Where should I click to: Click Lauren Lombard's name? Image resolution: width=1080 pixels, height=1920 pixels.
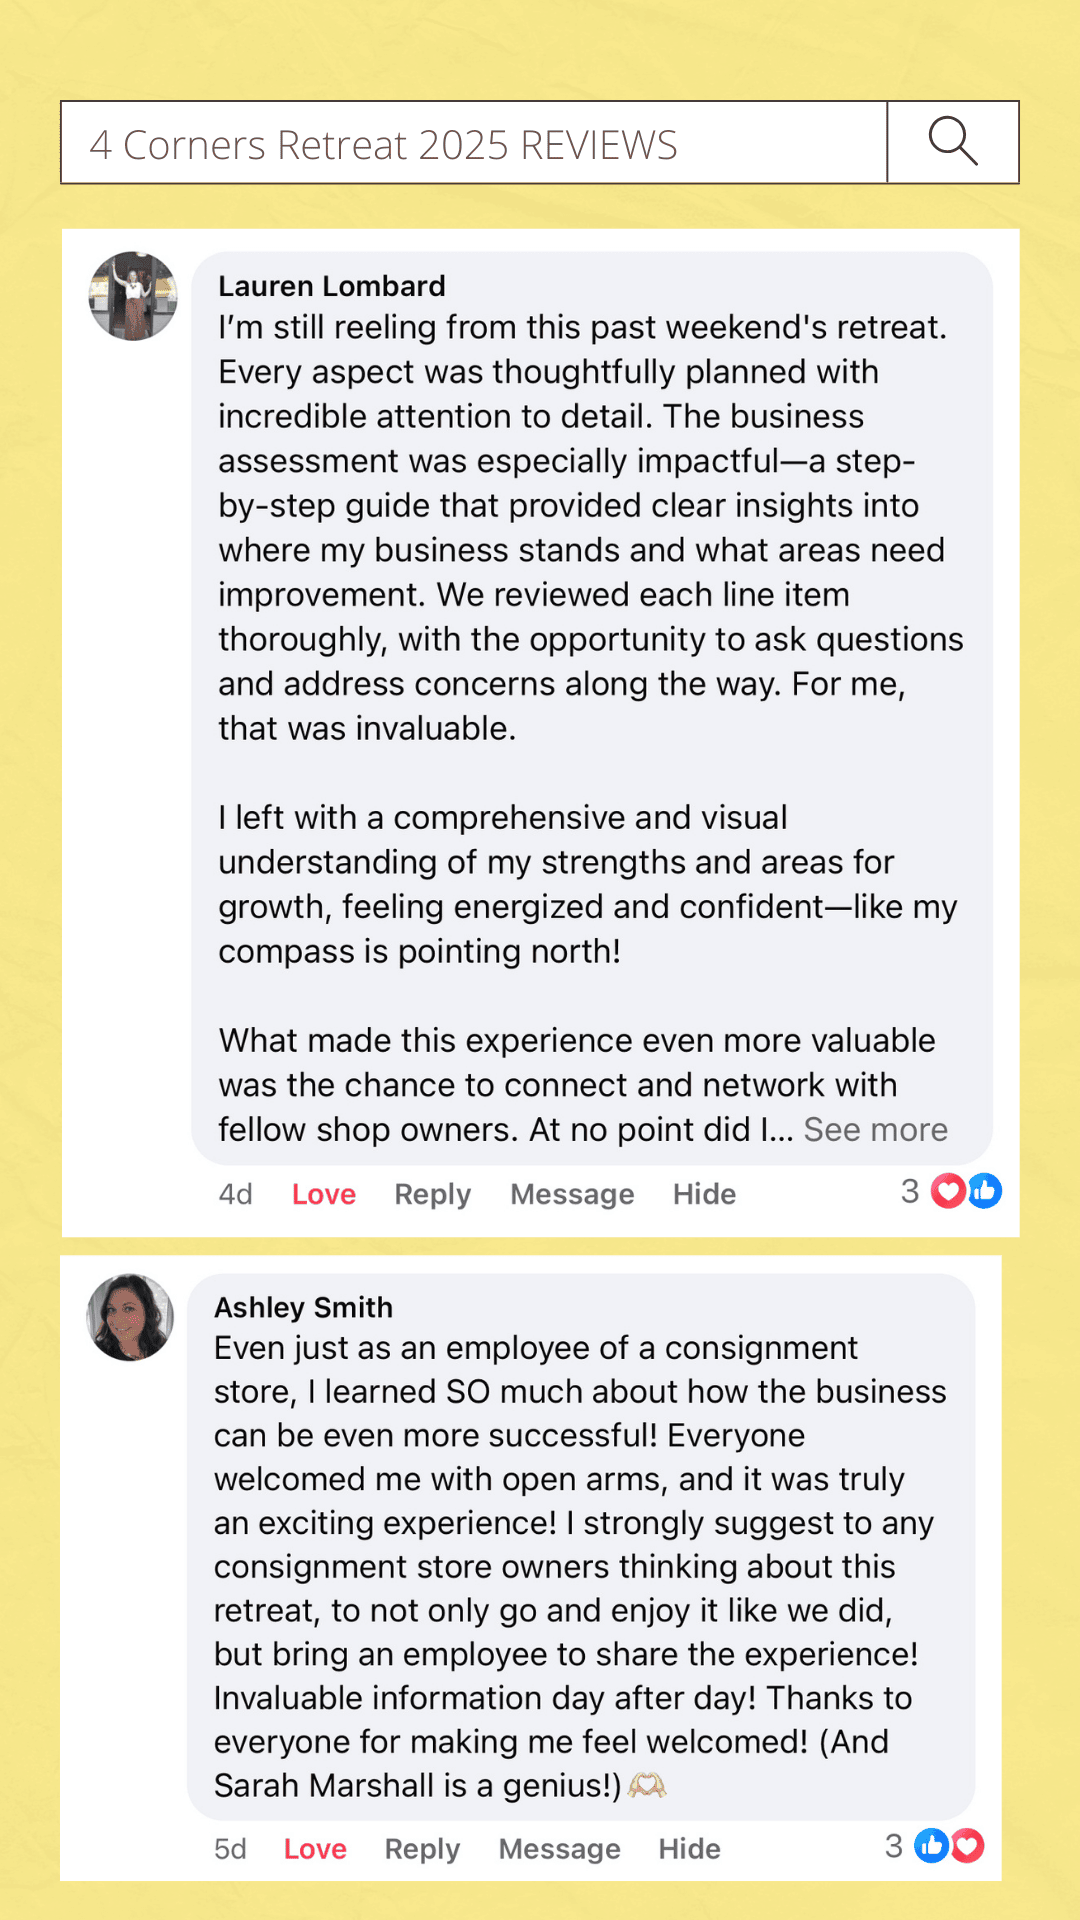(x=332, y=286)
